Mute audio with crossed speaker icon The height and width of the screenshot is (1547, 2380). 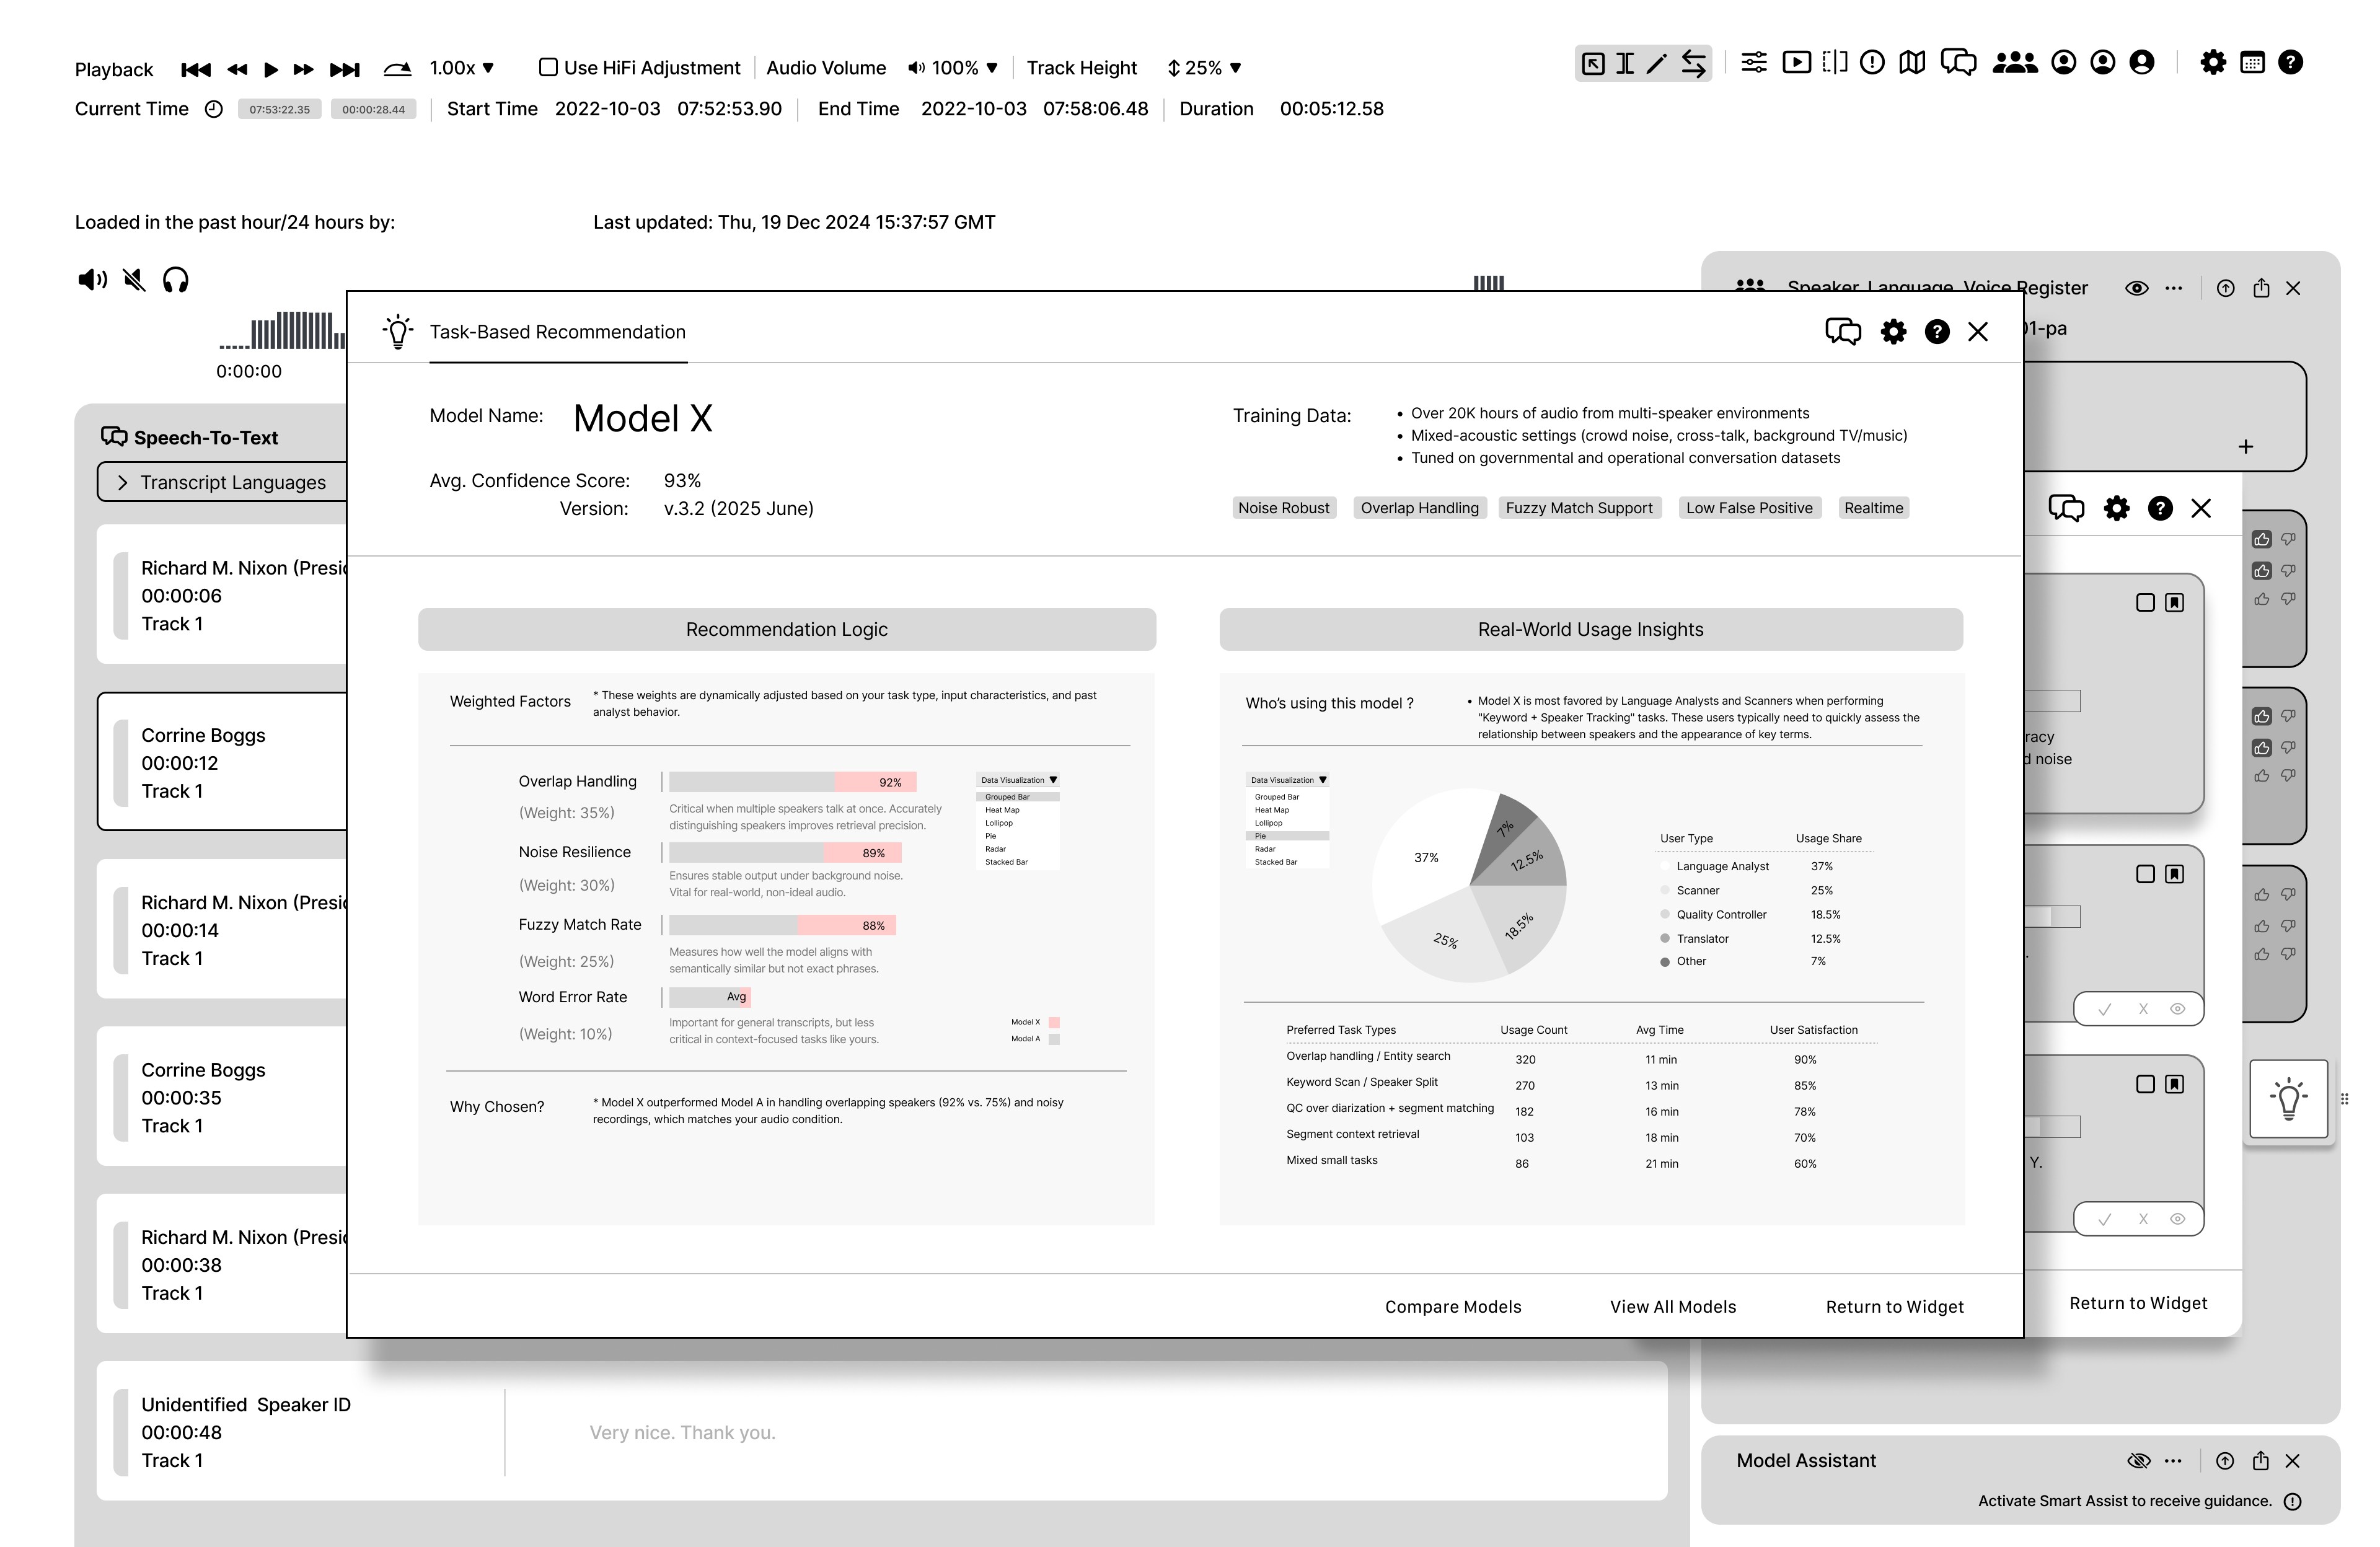[134, 280]
